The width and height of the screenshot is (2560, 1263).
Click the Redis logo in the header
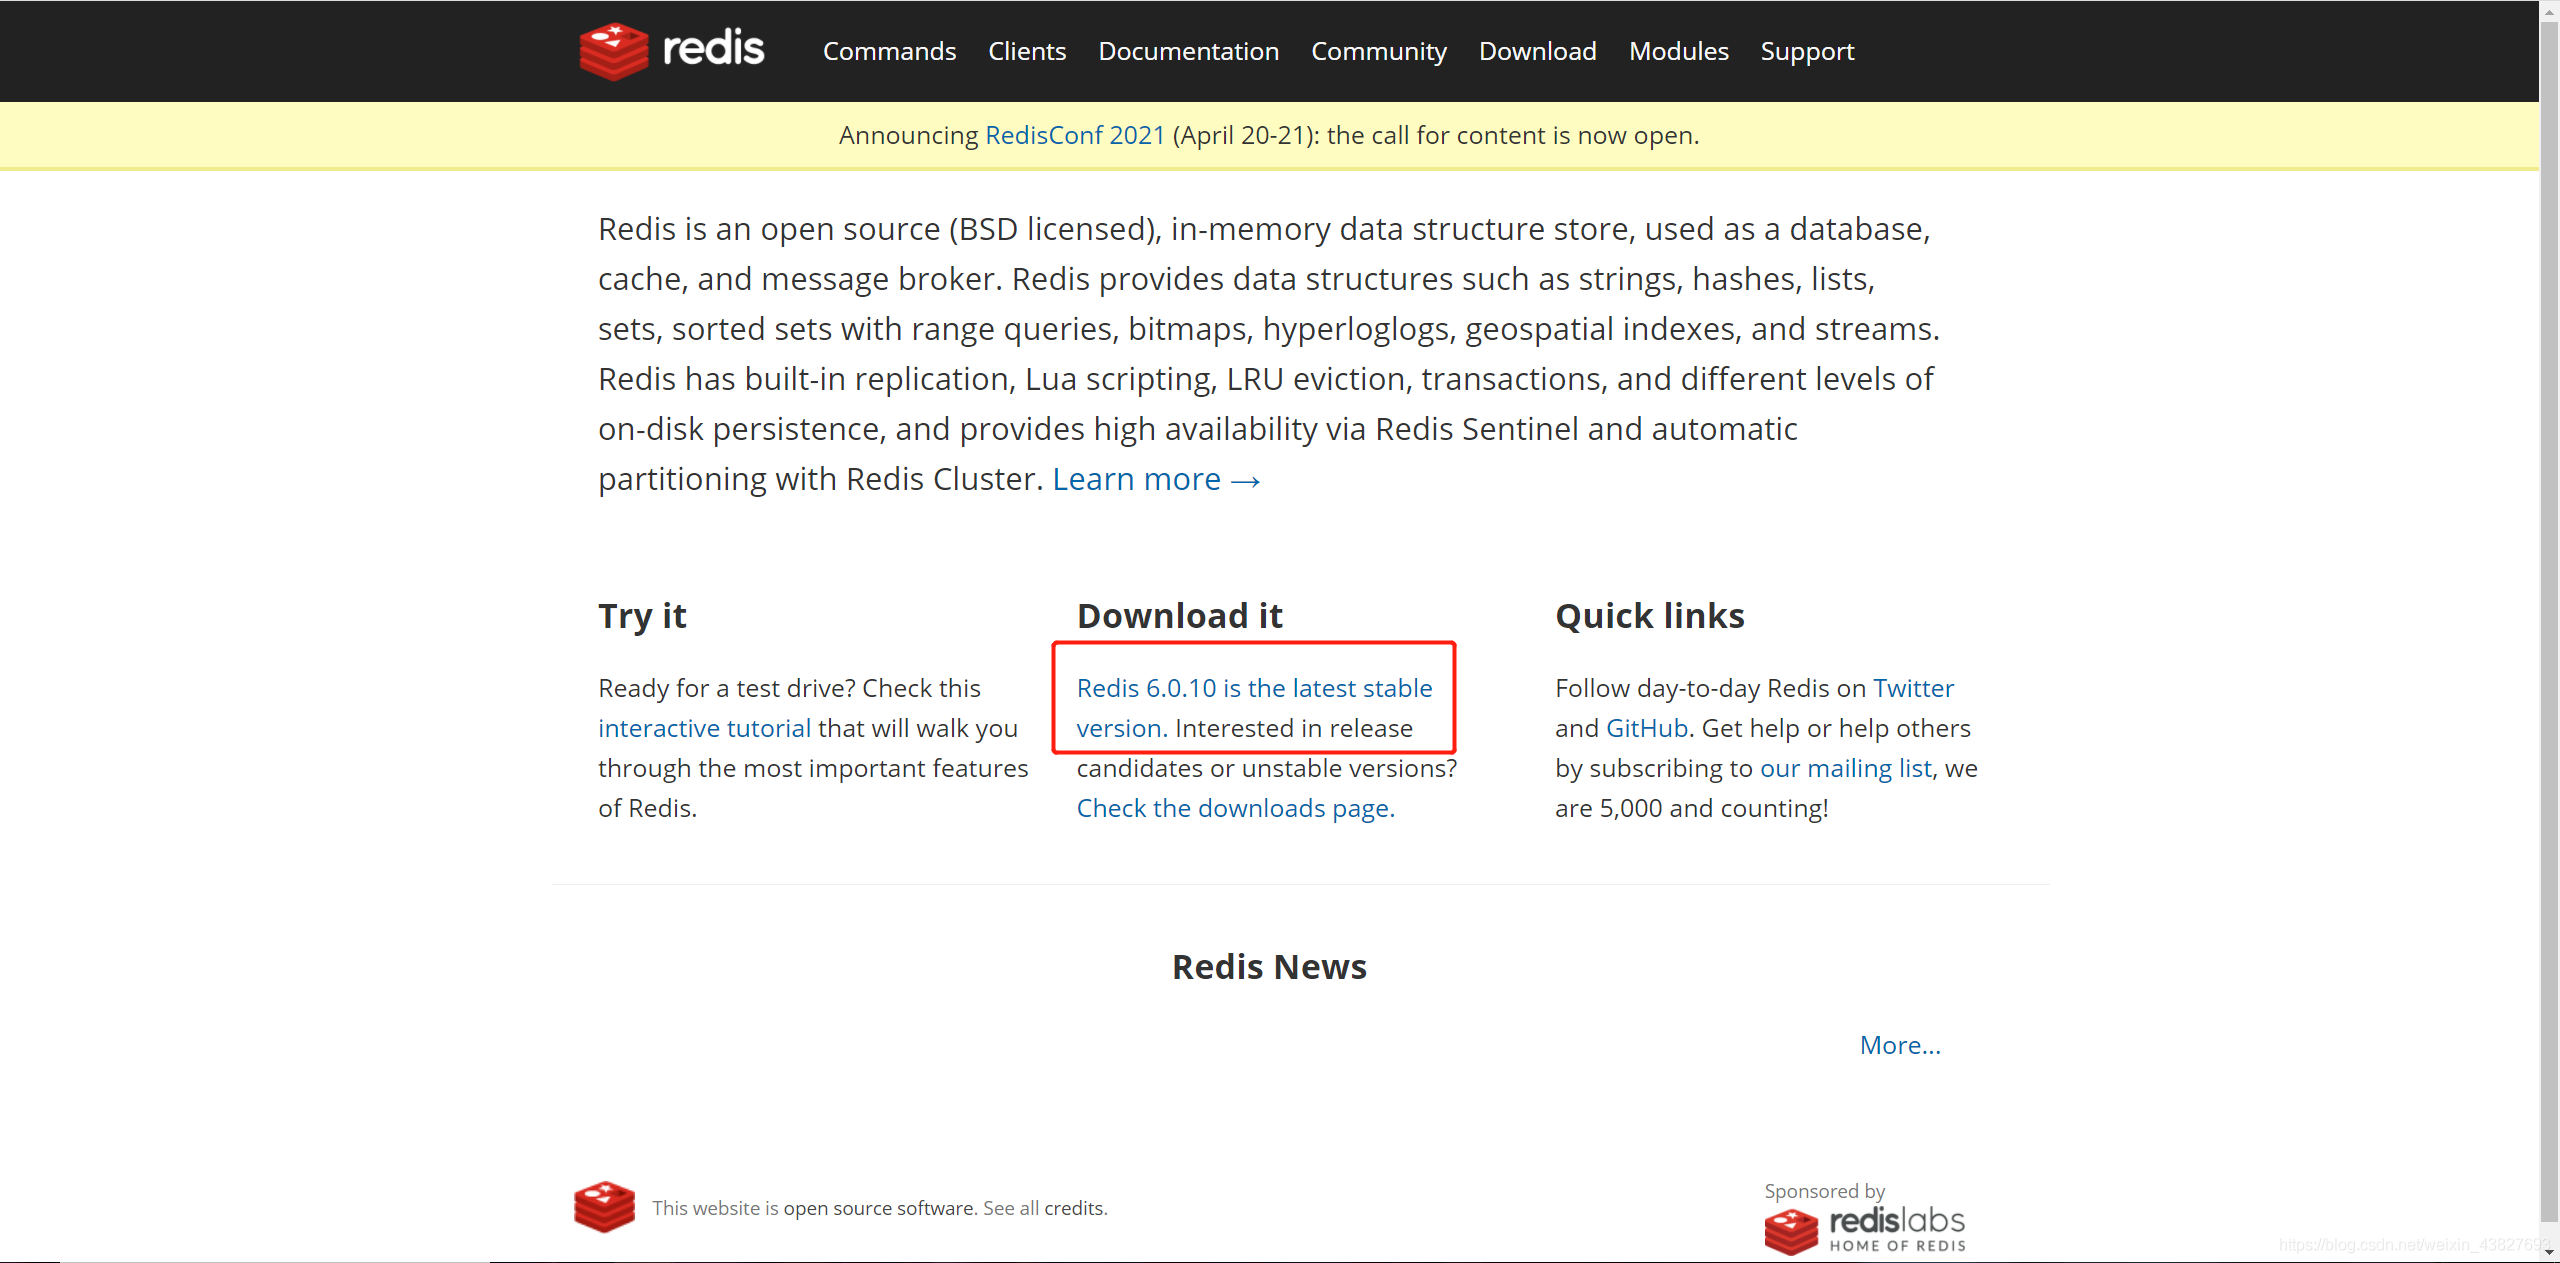coord(672,50)
